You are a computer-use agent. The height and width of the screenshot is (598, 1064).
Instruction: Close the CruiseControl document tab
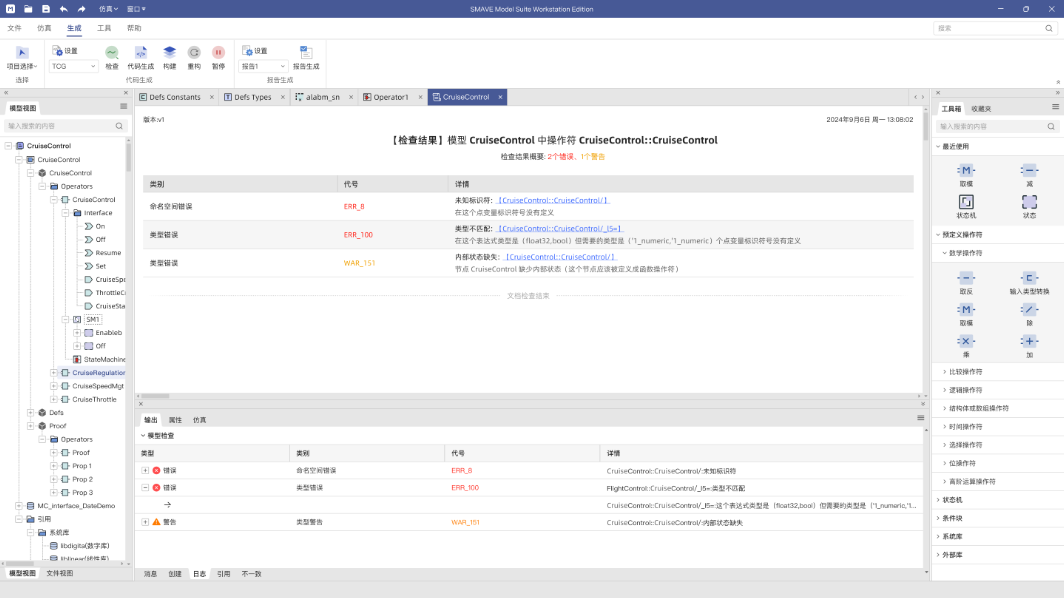[500, 97]
